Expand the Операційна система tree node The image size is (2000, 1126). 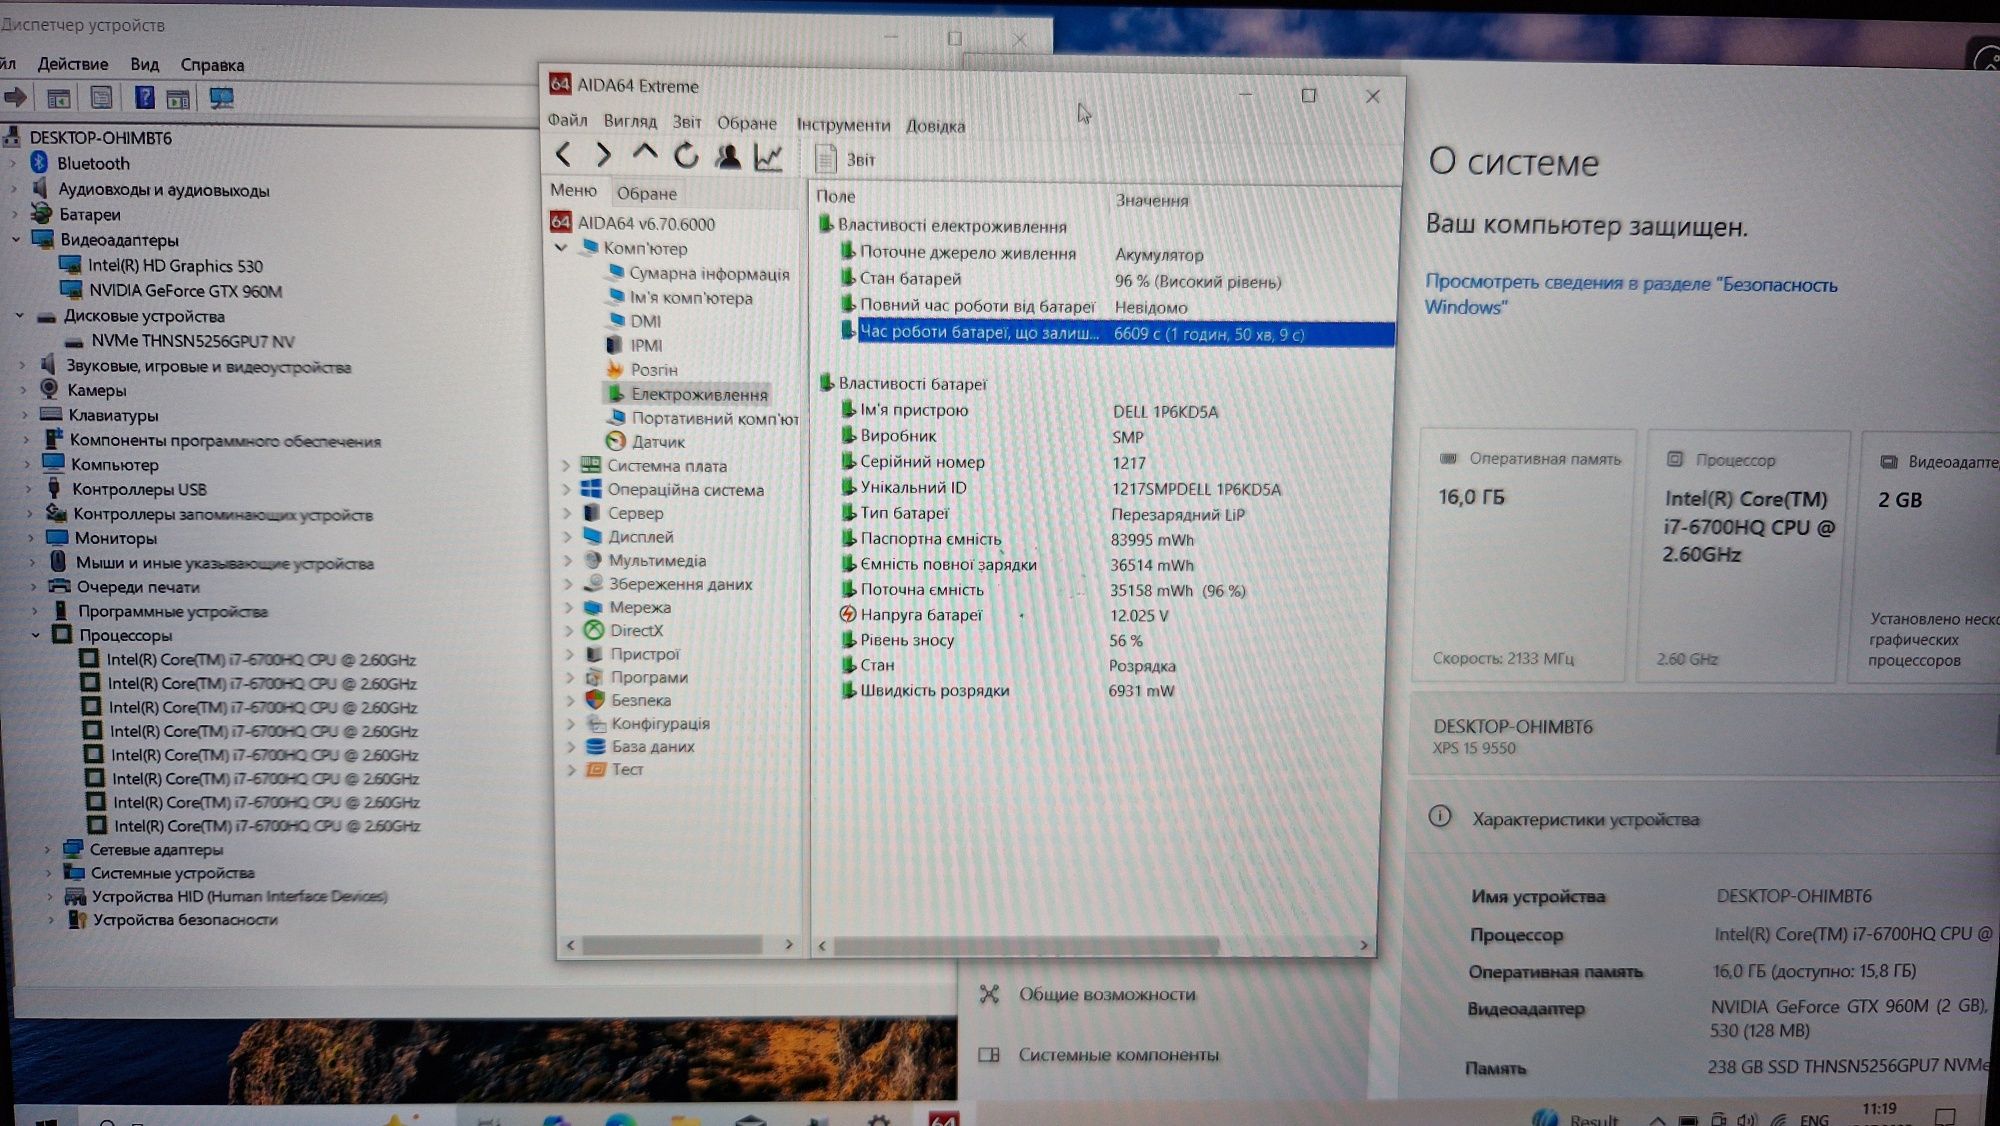pos(566,490)
